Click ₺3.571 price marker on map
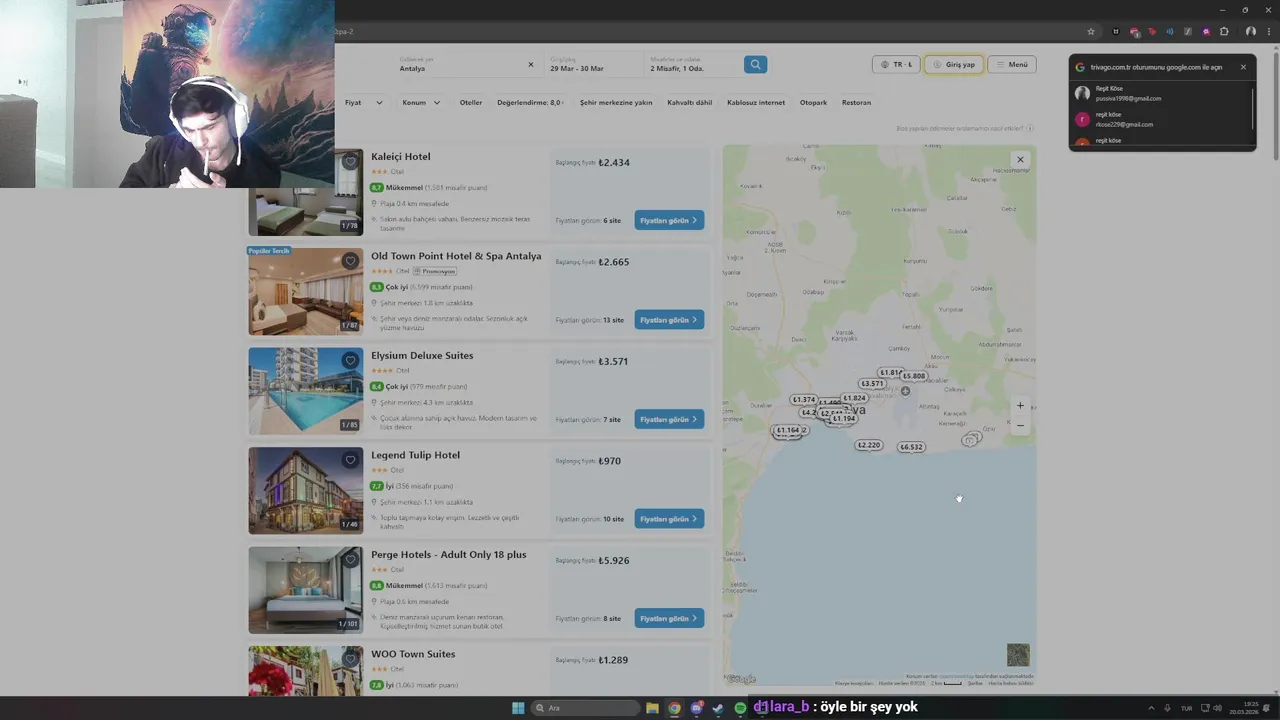 872,384
